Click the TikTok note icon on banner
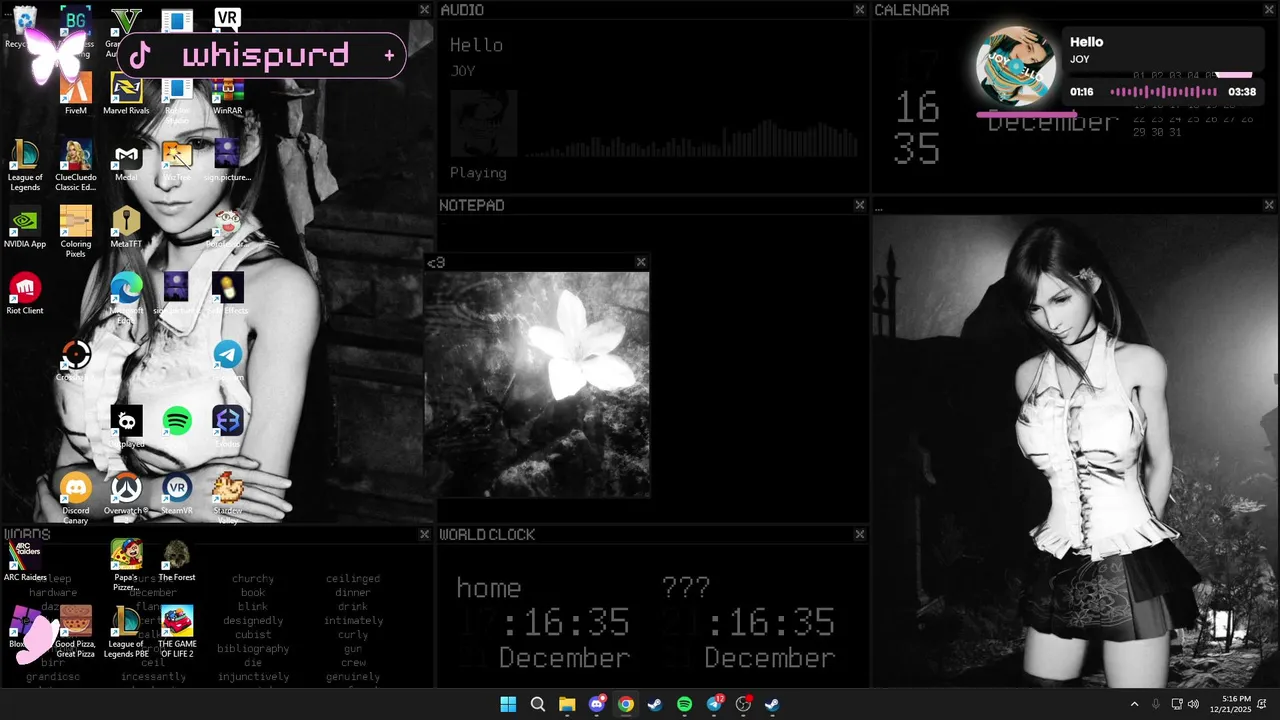The height and width of the screenshot is (720, 1280). (x=140, y=56)
